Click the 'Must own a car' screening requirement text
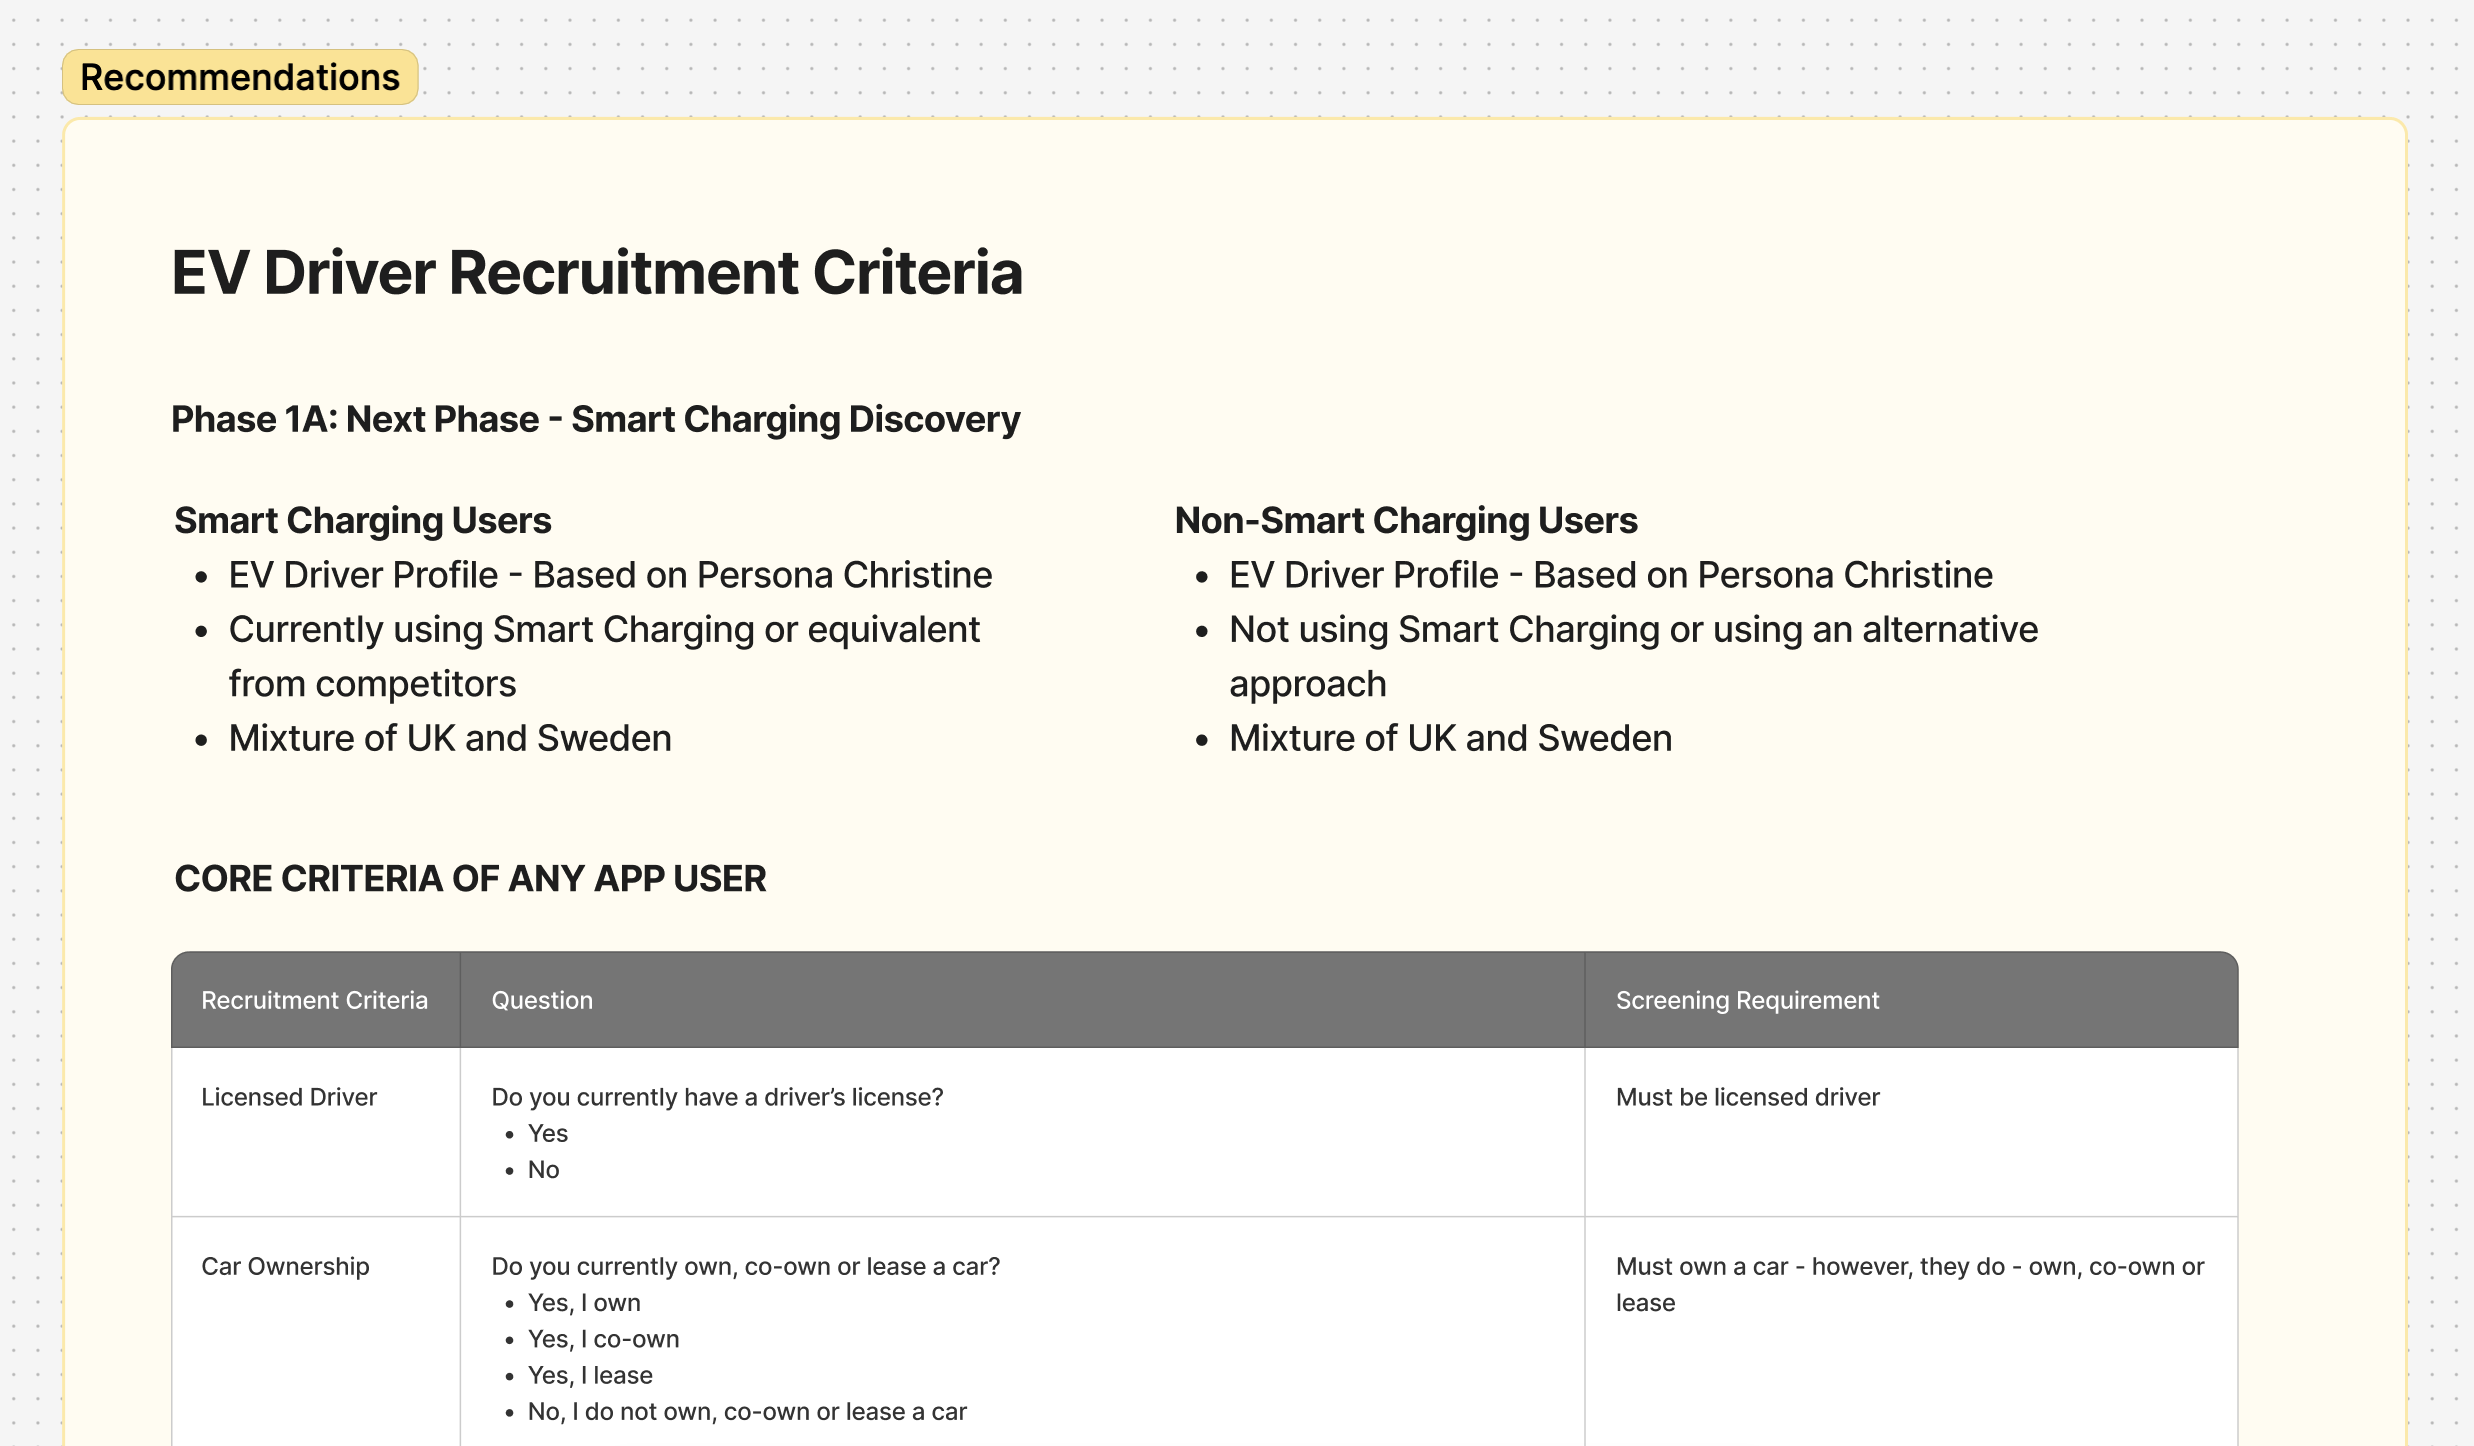 pos(1910,1284)
